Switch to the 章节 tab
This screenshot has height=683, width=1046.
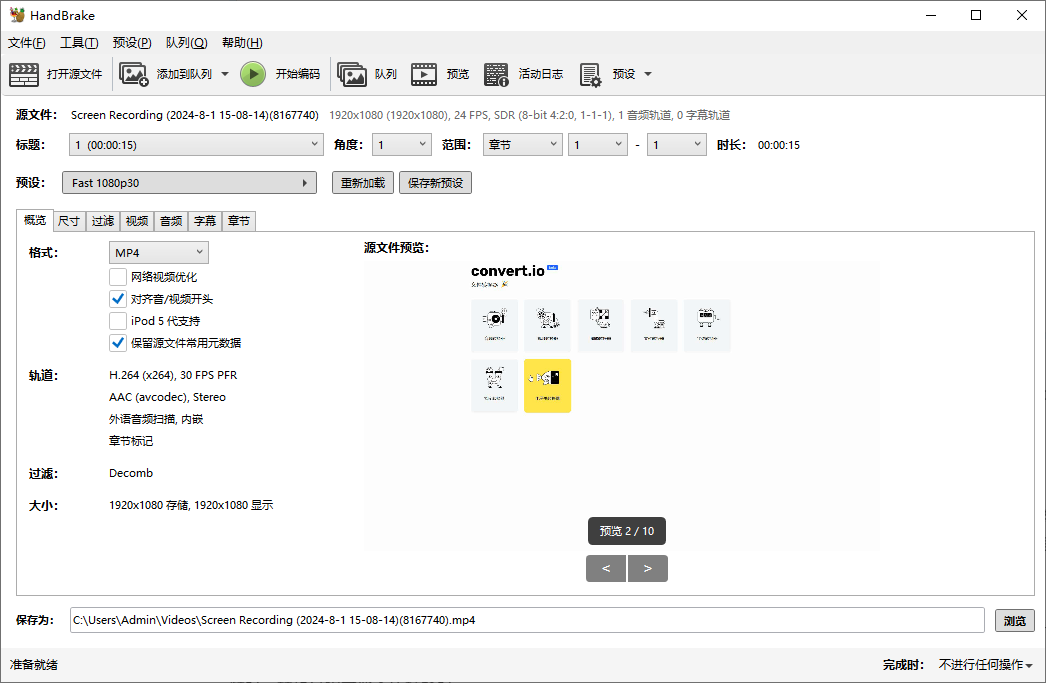point(239,221)
